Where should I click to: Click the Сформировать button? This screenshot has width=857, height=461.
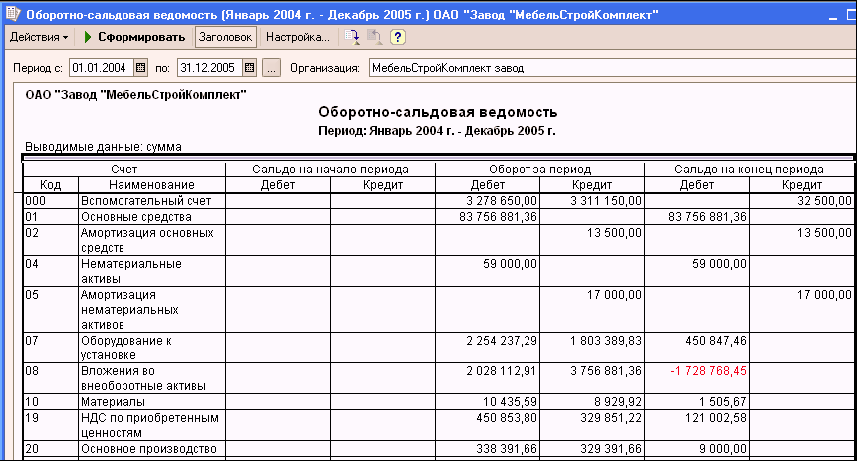coord(135,37)
